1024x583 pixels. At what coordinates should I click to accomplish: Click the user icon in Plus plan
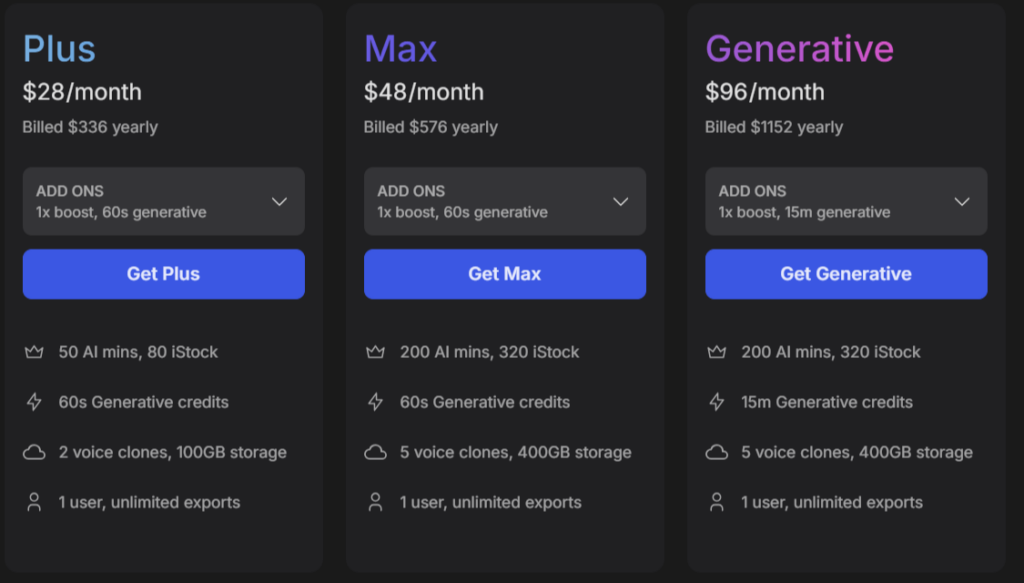pos(34,502)
